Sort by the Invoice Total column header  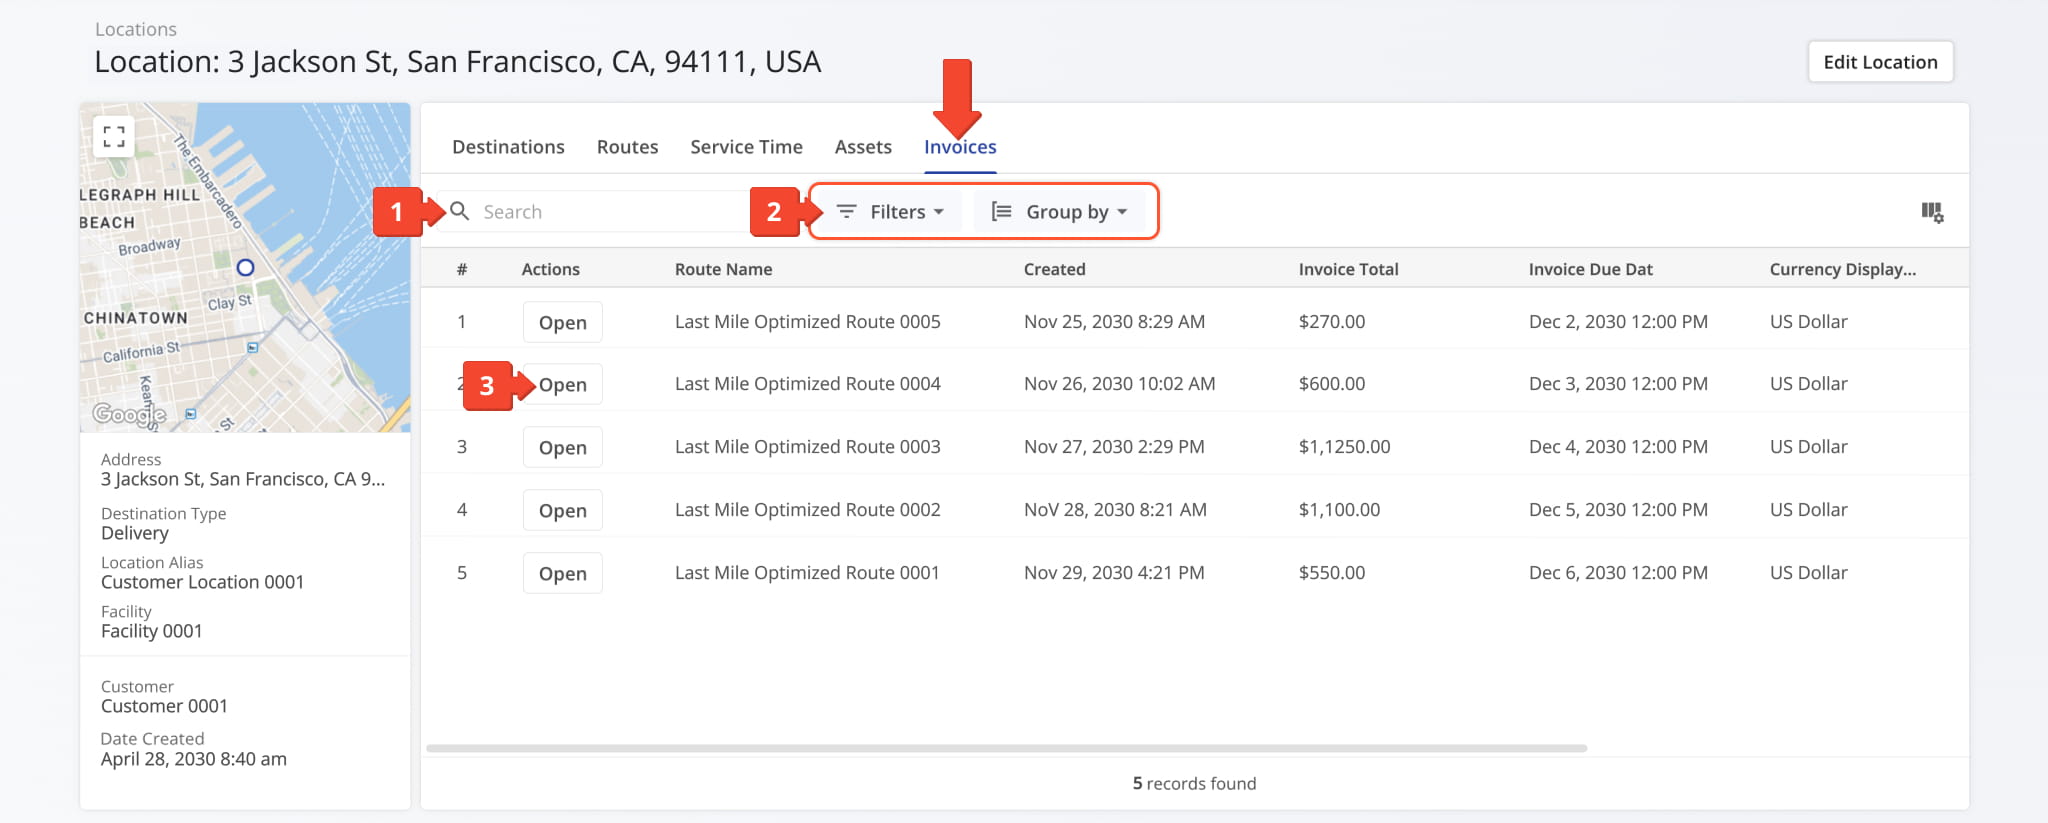(x=1348, y=269)
